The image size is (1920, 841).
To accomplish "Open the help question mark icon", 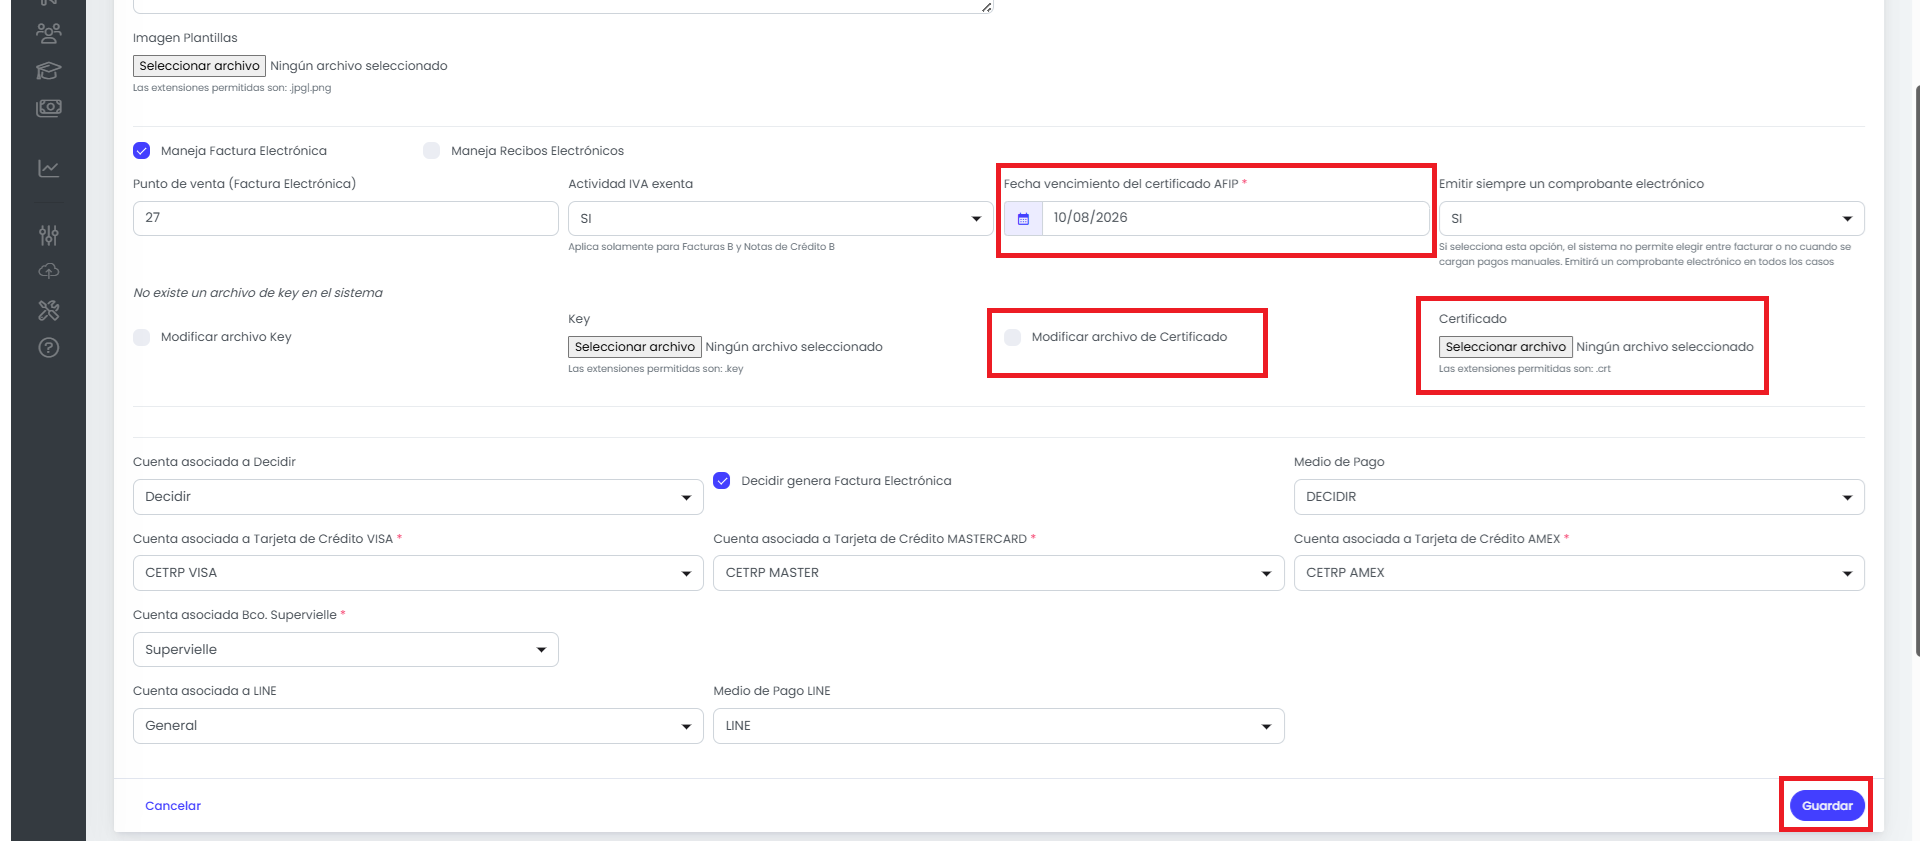I will tap(48, 348).
